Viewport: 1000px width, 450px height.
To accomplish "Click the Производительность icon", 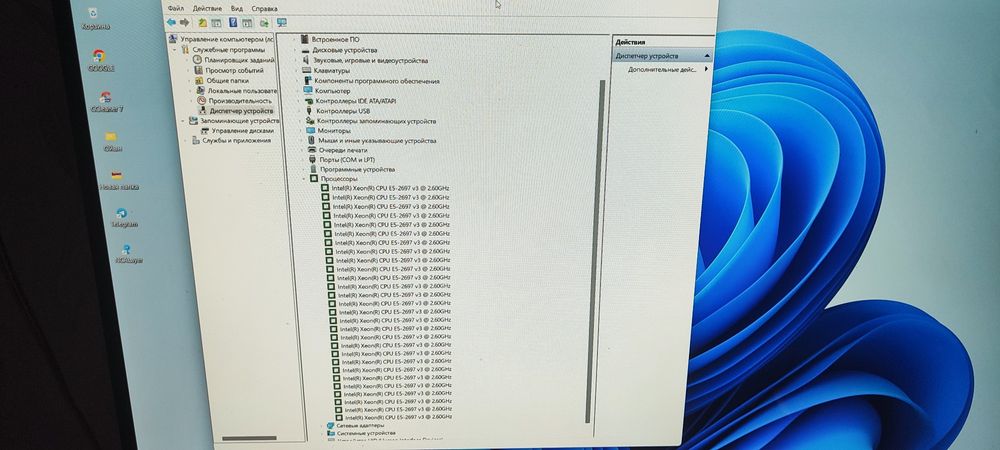I will 202,101.
